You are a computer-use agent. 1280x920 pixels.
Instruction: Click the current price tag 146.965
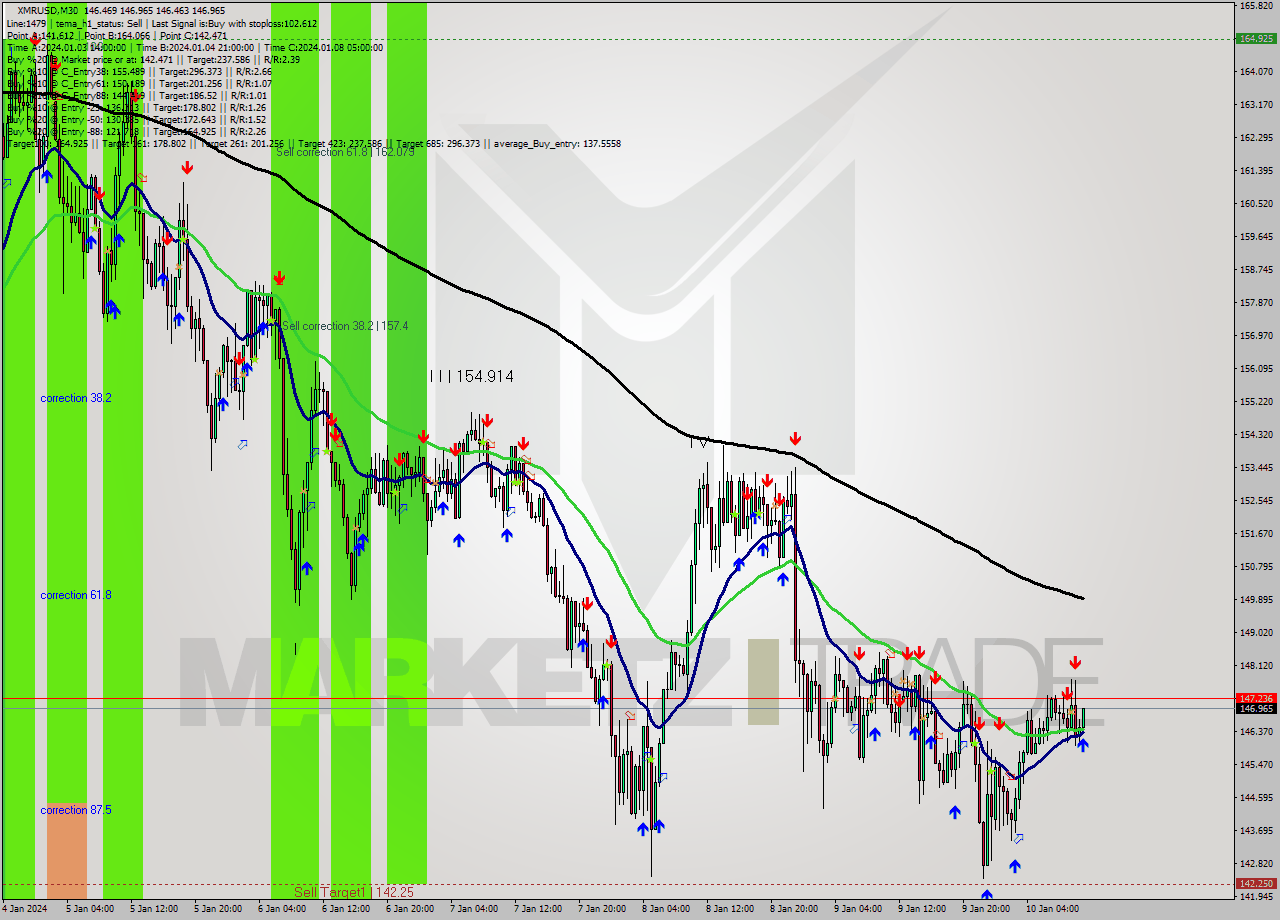(1255, 709)
